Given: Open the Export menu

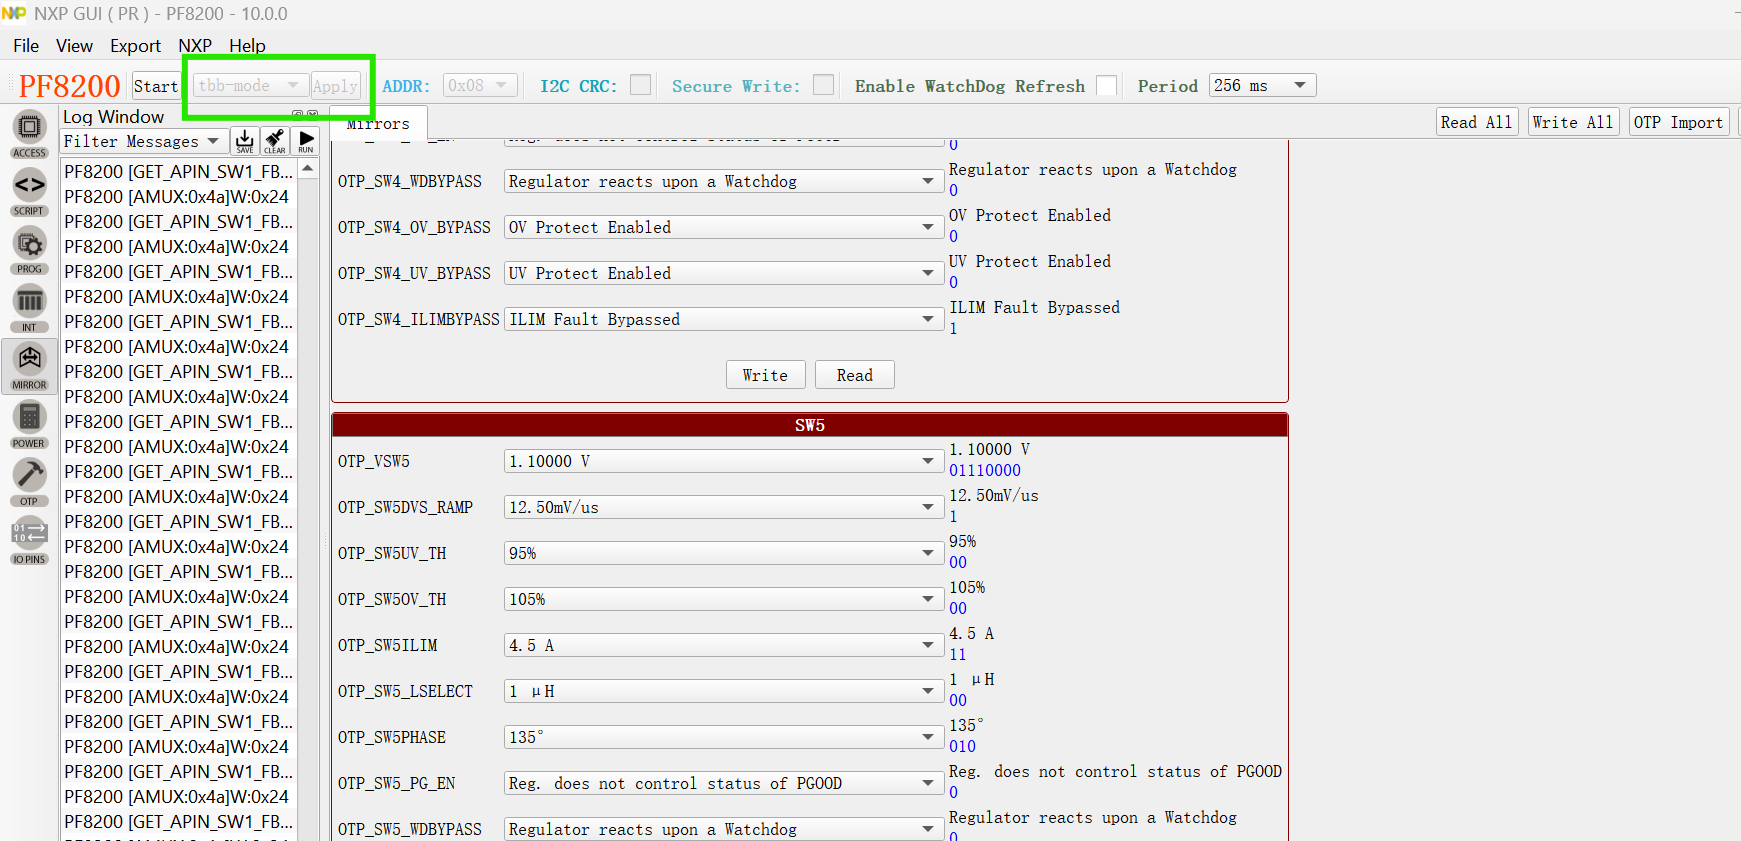Looking at the screenshot, I should click(x=135, y=46).
